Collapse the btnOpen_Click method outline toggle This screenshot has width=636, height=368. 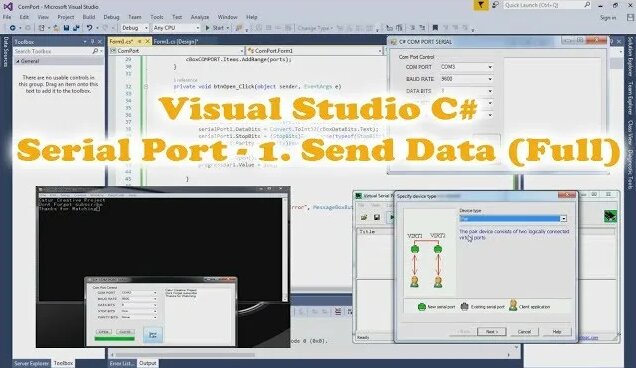pyautogui.click(x=146, y=86)
